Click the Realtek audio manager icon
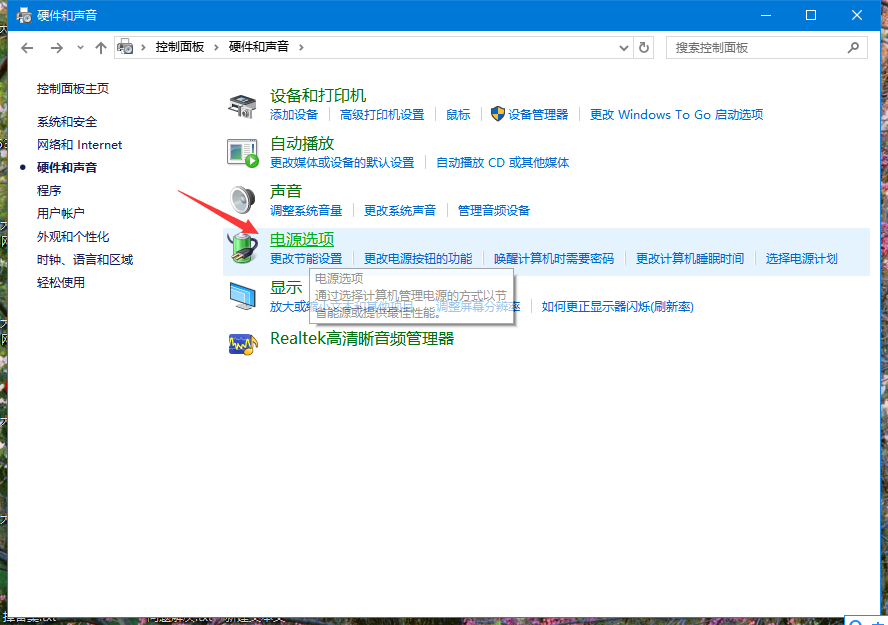 click(x=243, y=344)
